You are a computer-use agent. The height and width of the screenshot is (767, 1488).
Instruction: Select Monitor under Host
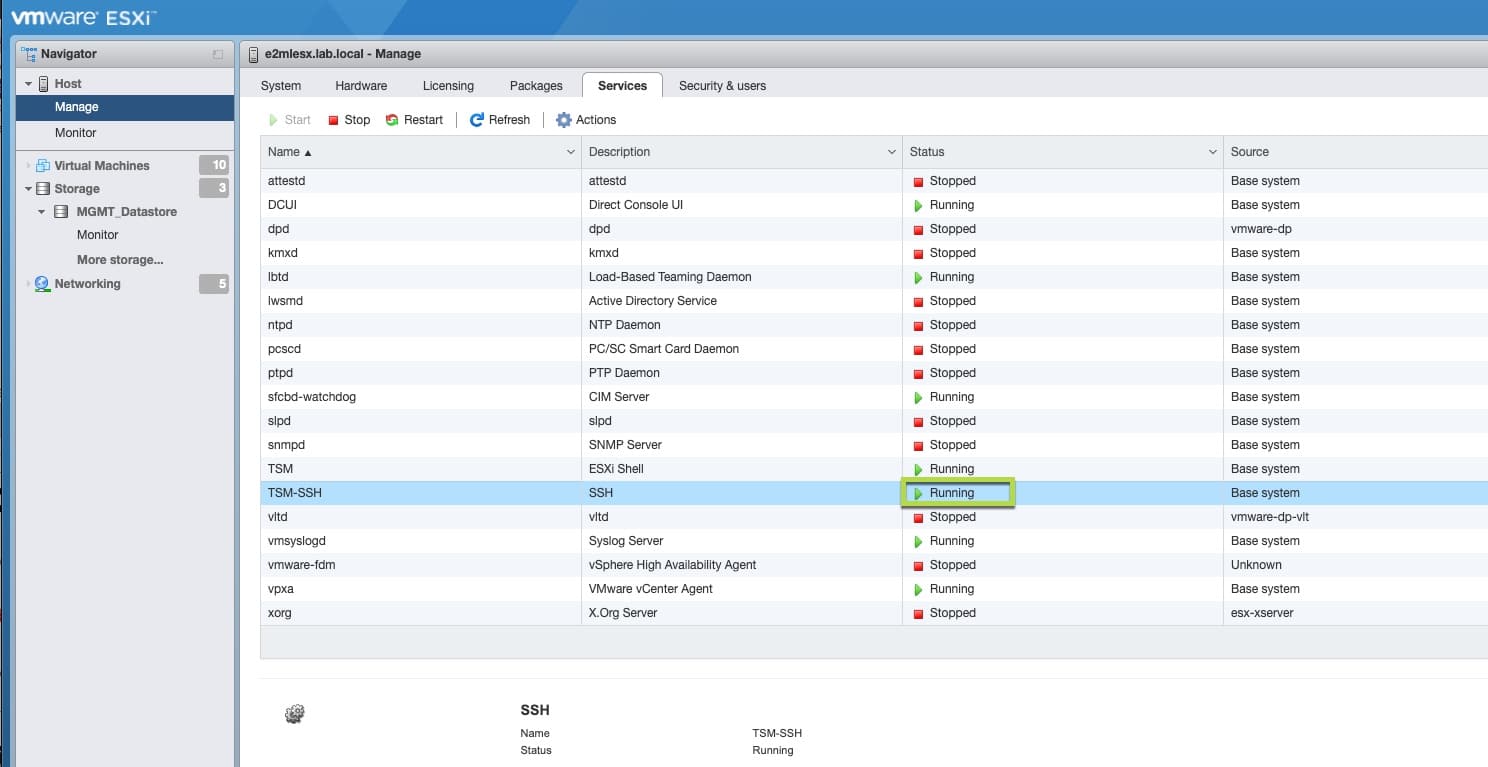coord(76,133)
